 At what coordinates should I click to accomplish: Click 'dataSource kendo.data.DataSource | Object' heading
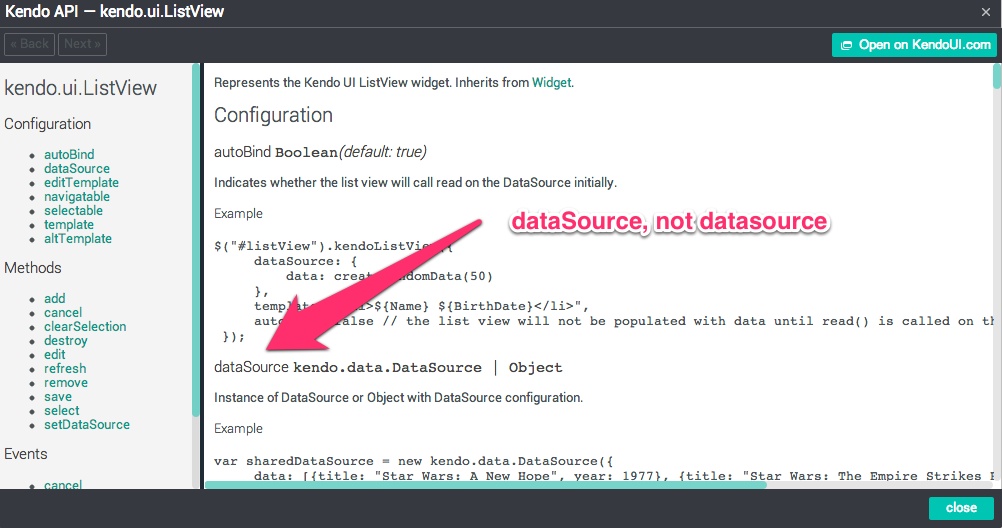click(388, 368)
